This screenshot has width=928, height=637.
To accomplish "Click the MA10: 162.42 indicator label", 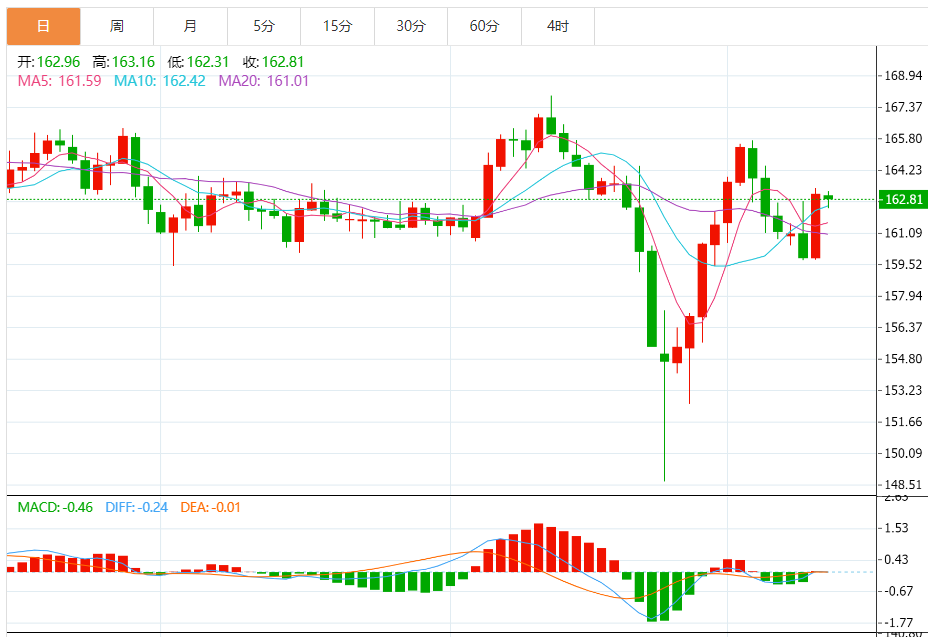I will [x=160, y=81].
